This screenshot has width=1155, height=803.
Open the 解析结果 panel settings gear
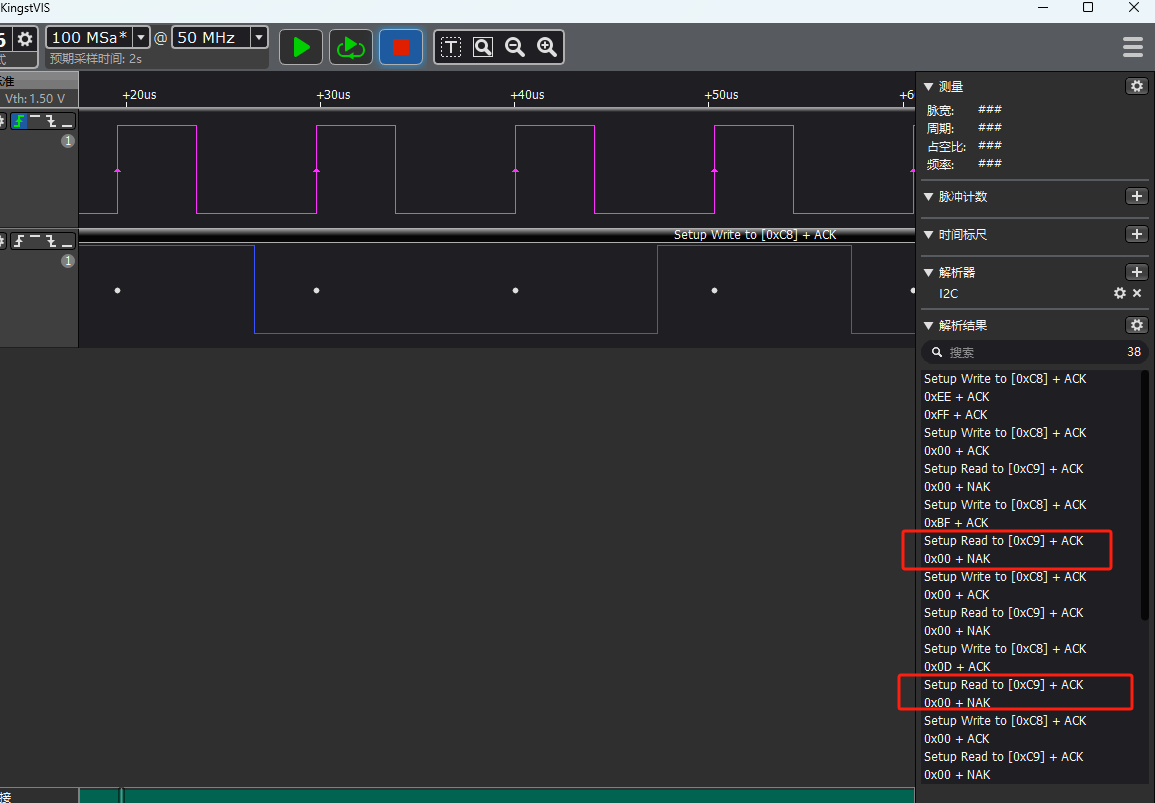coord(1137,325)
